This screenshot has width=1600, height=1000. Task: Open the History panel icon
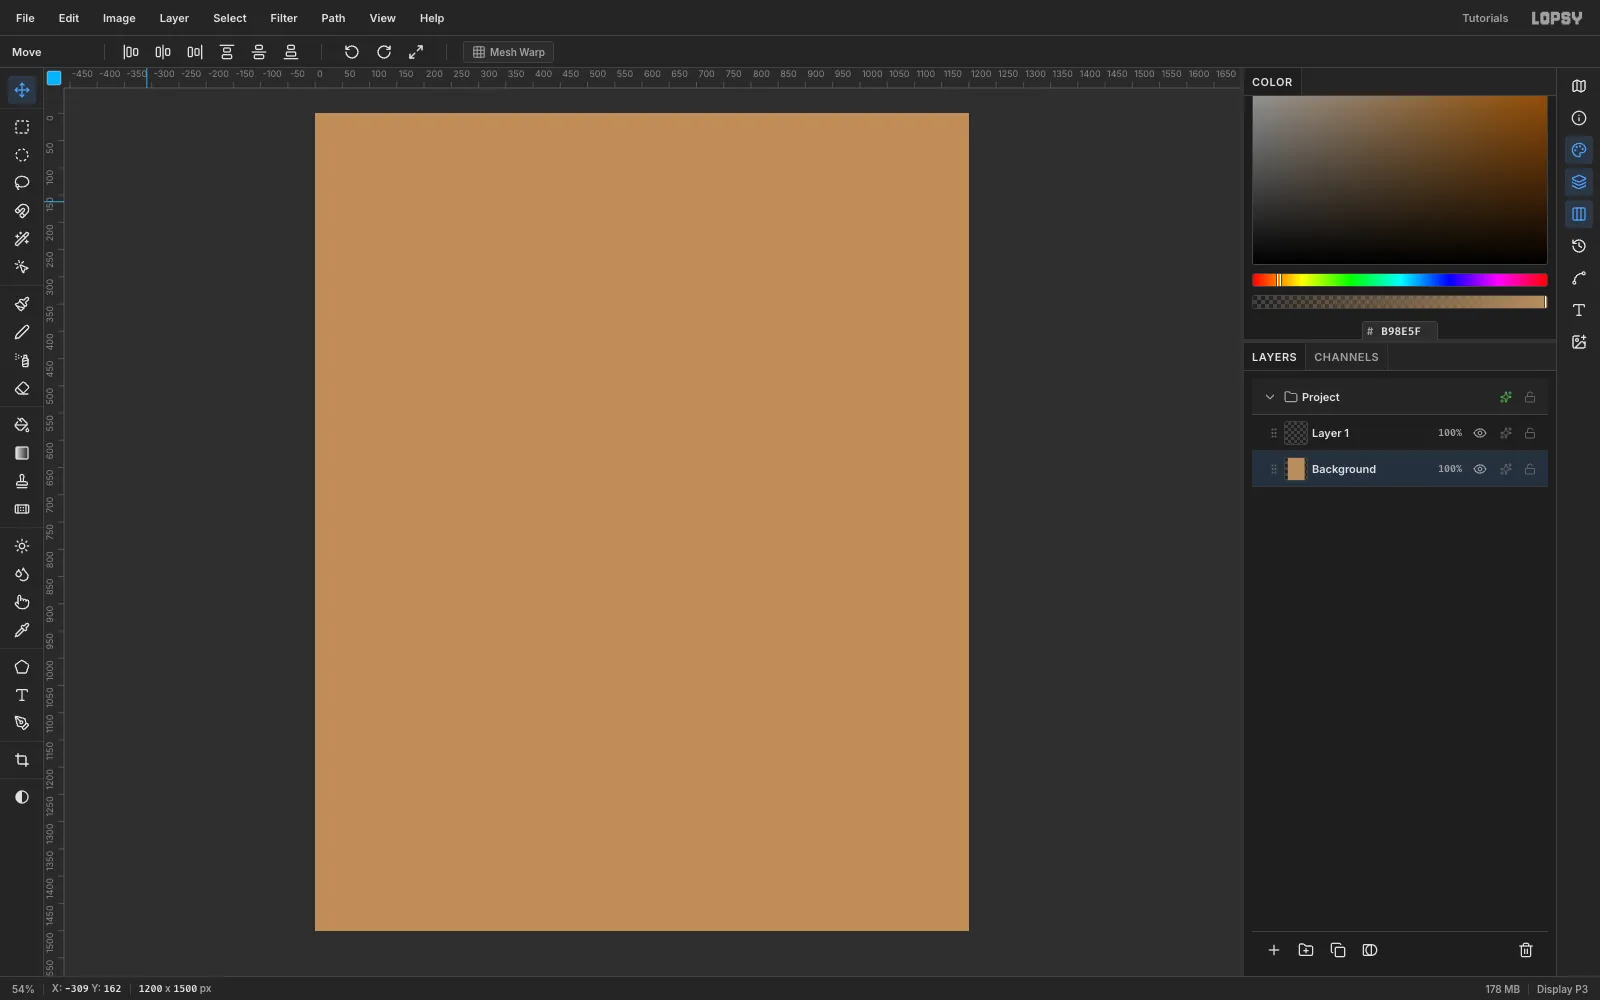pos(1579,246)
